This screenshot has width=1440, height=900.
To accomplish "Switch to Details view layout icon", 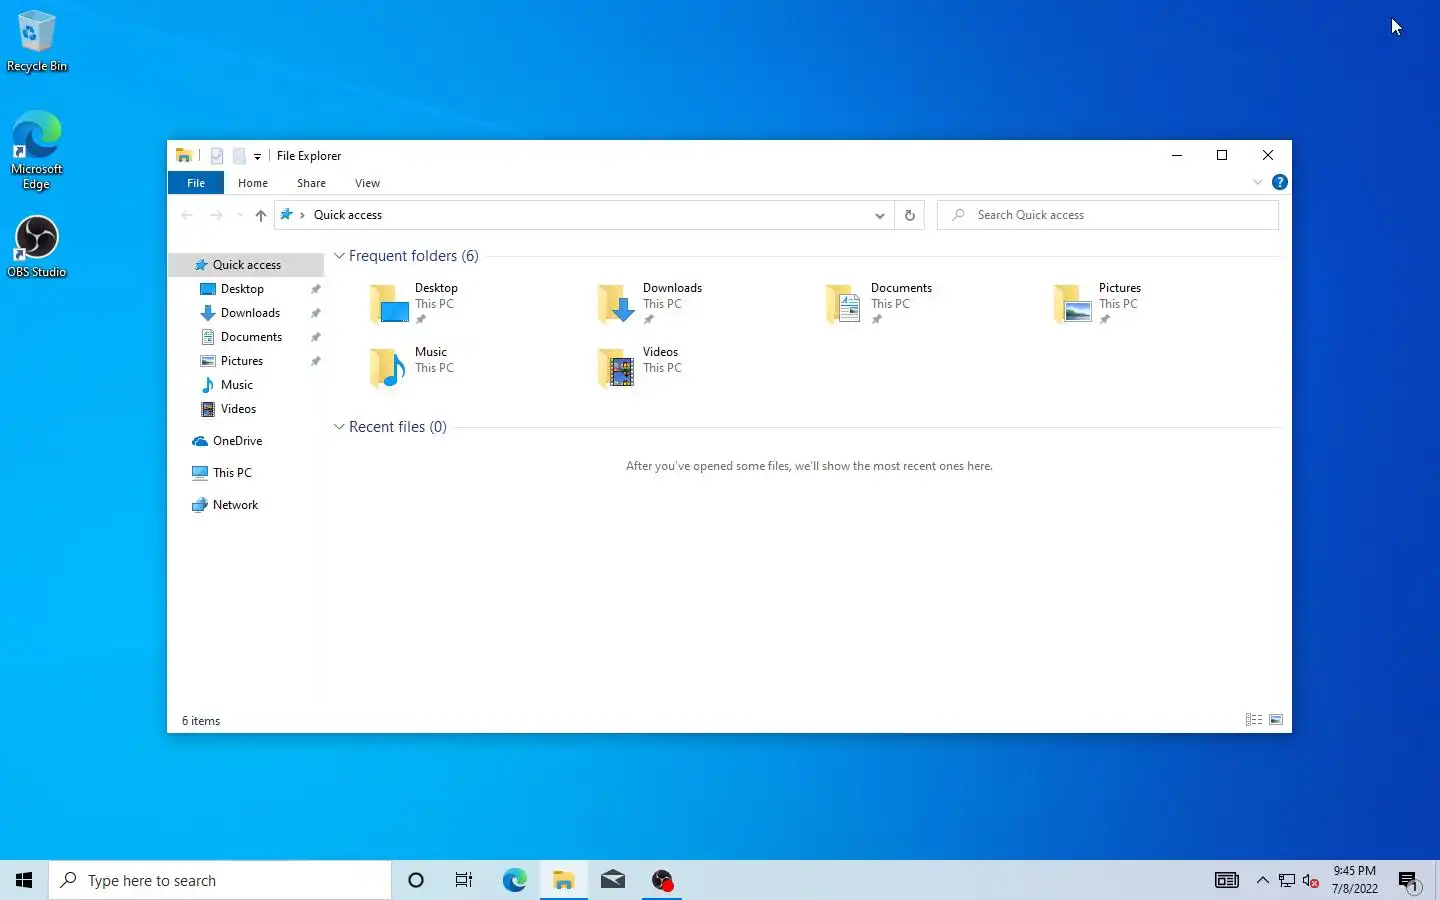I will (x=1253, y=720).
